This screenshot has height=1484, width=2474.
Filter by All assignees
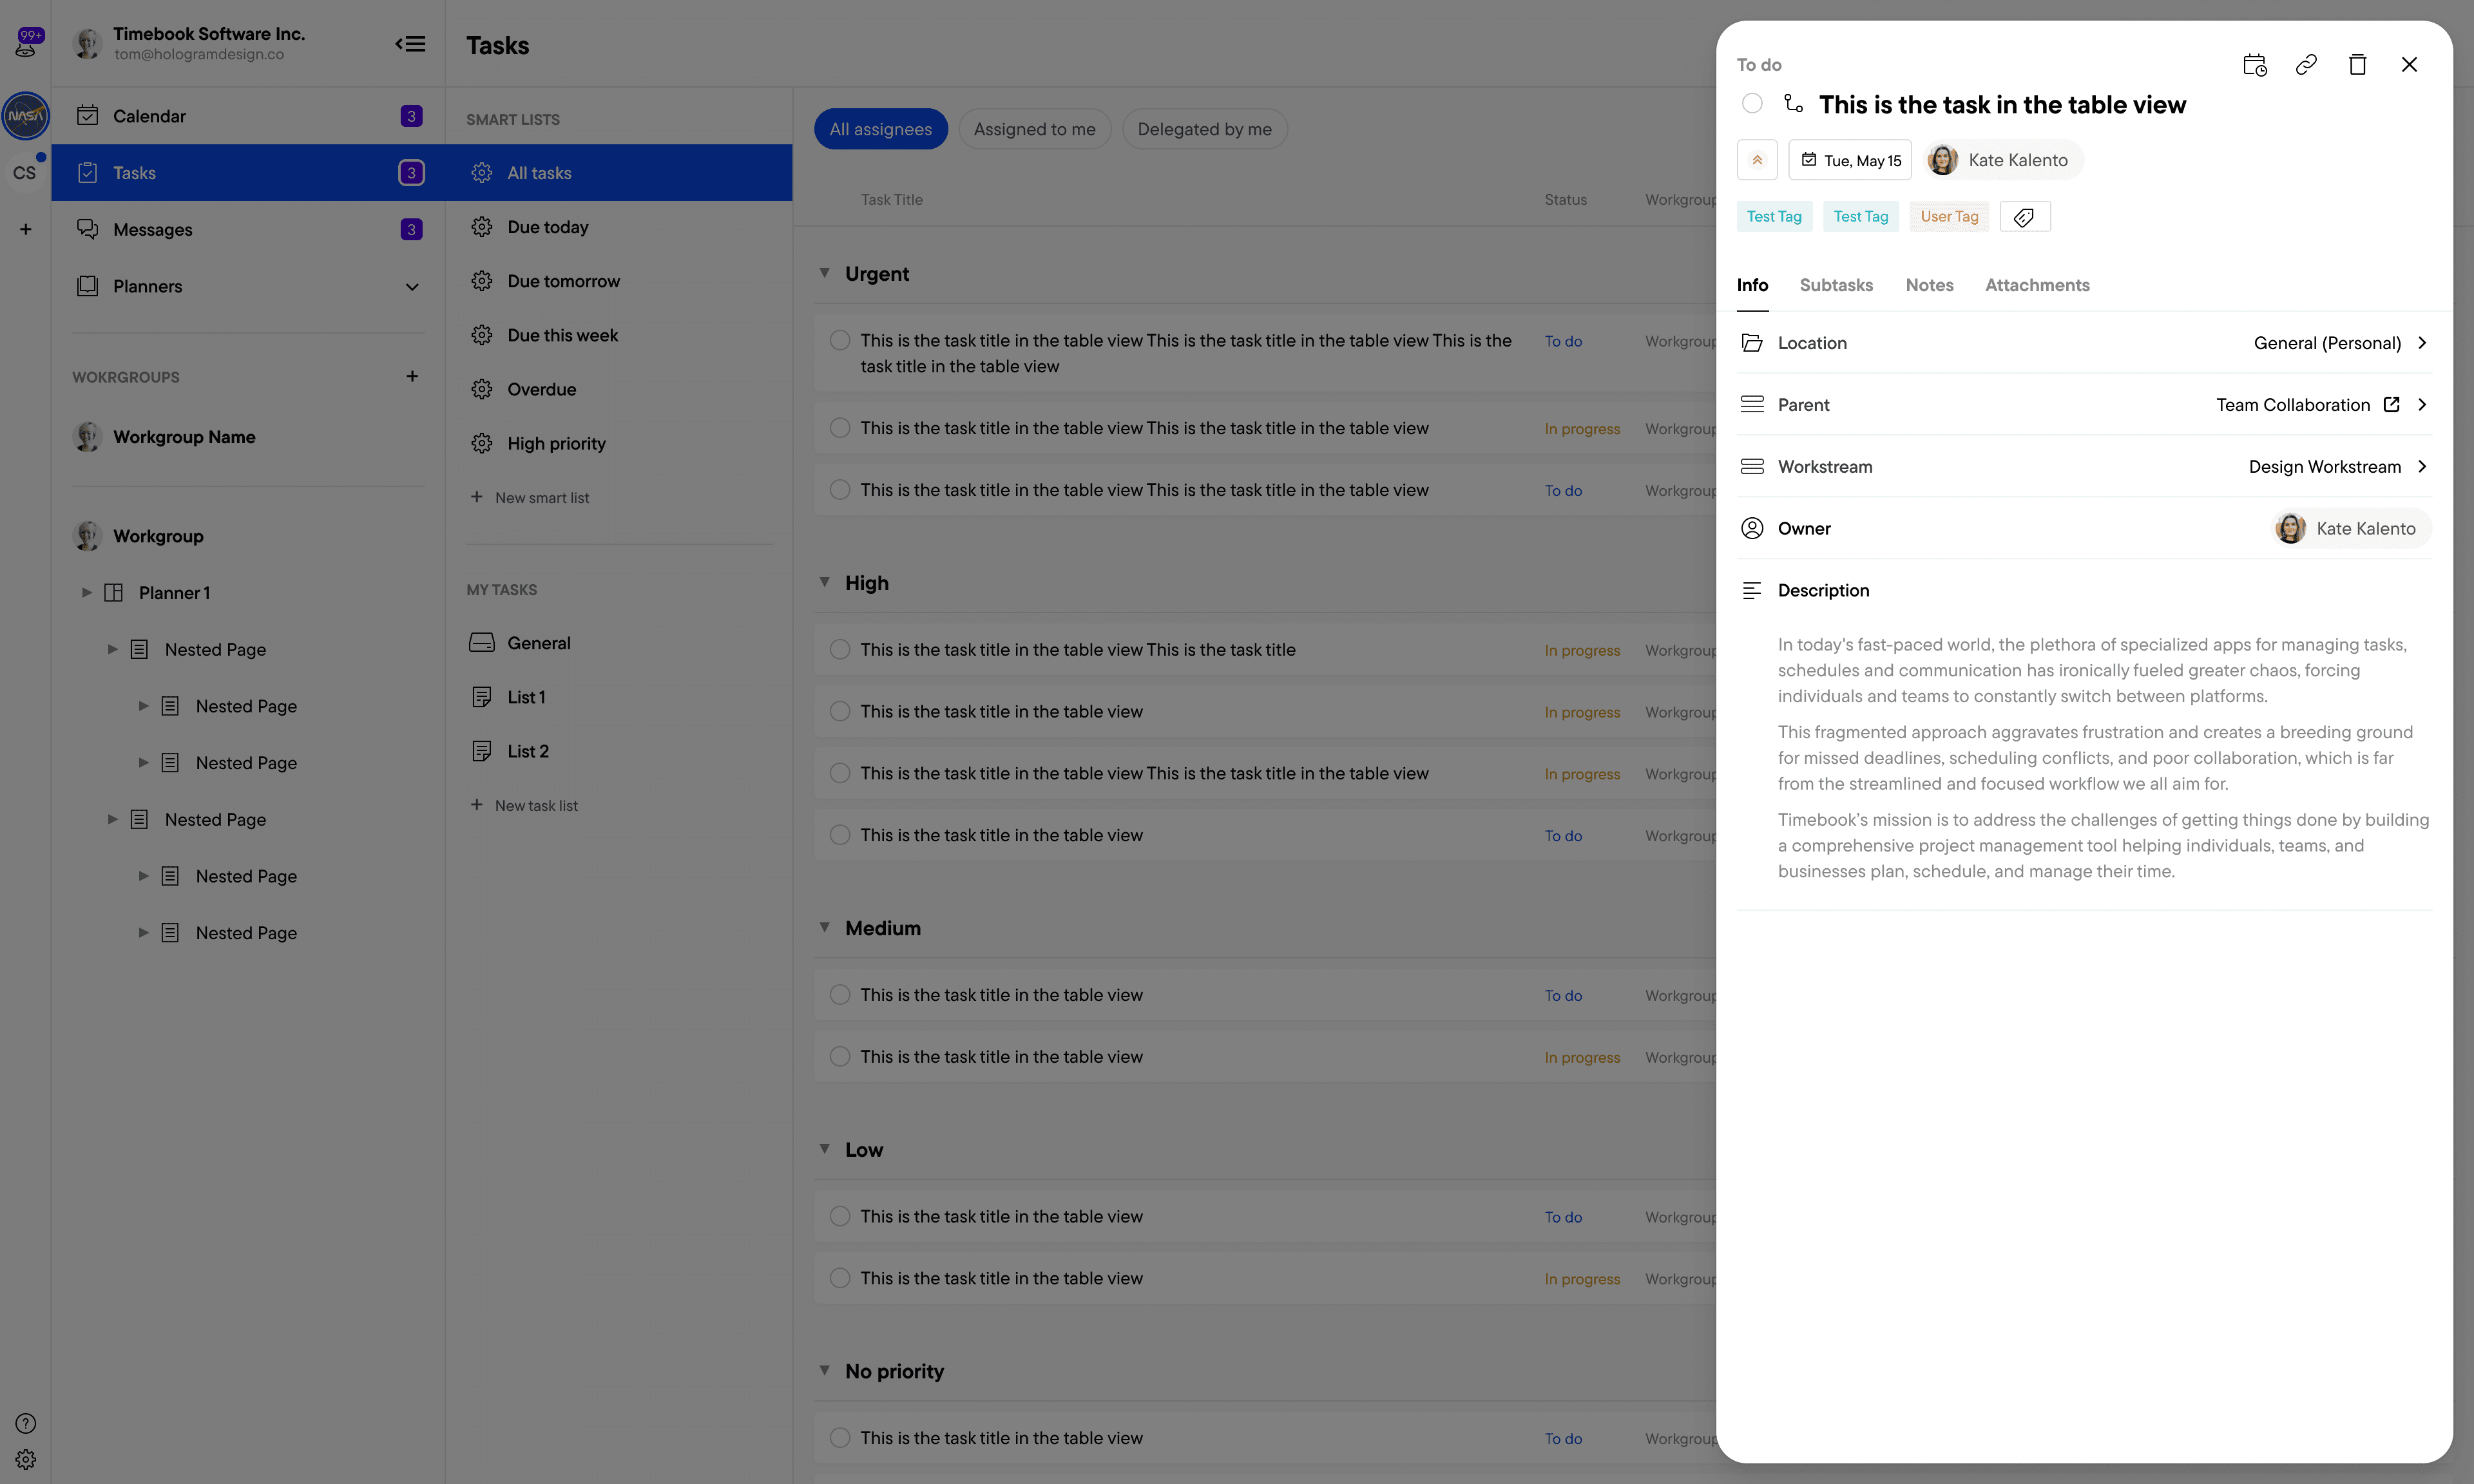(x=880, y=129)
